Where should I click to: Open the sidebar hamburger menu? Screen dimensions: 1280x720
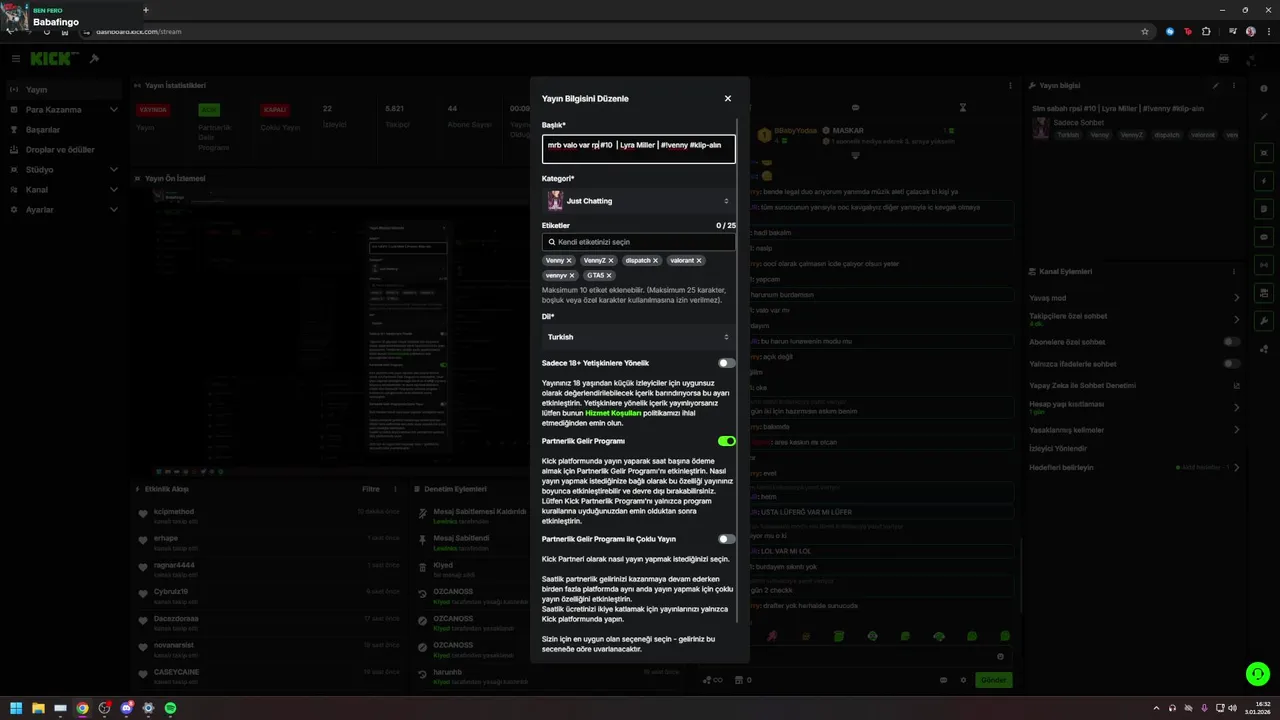(15, 59)
